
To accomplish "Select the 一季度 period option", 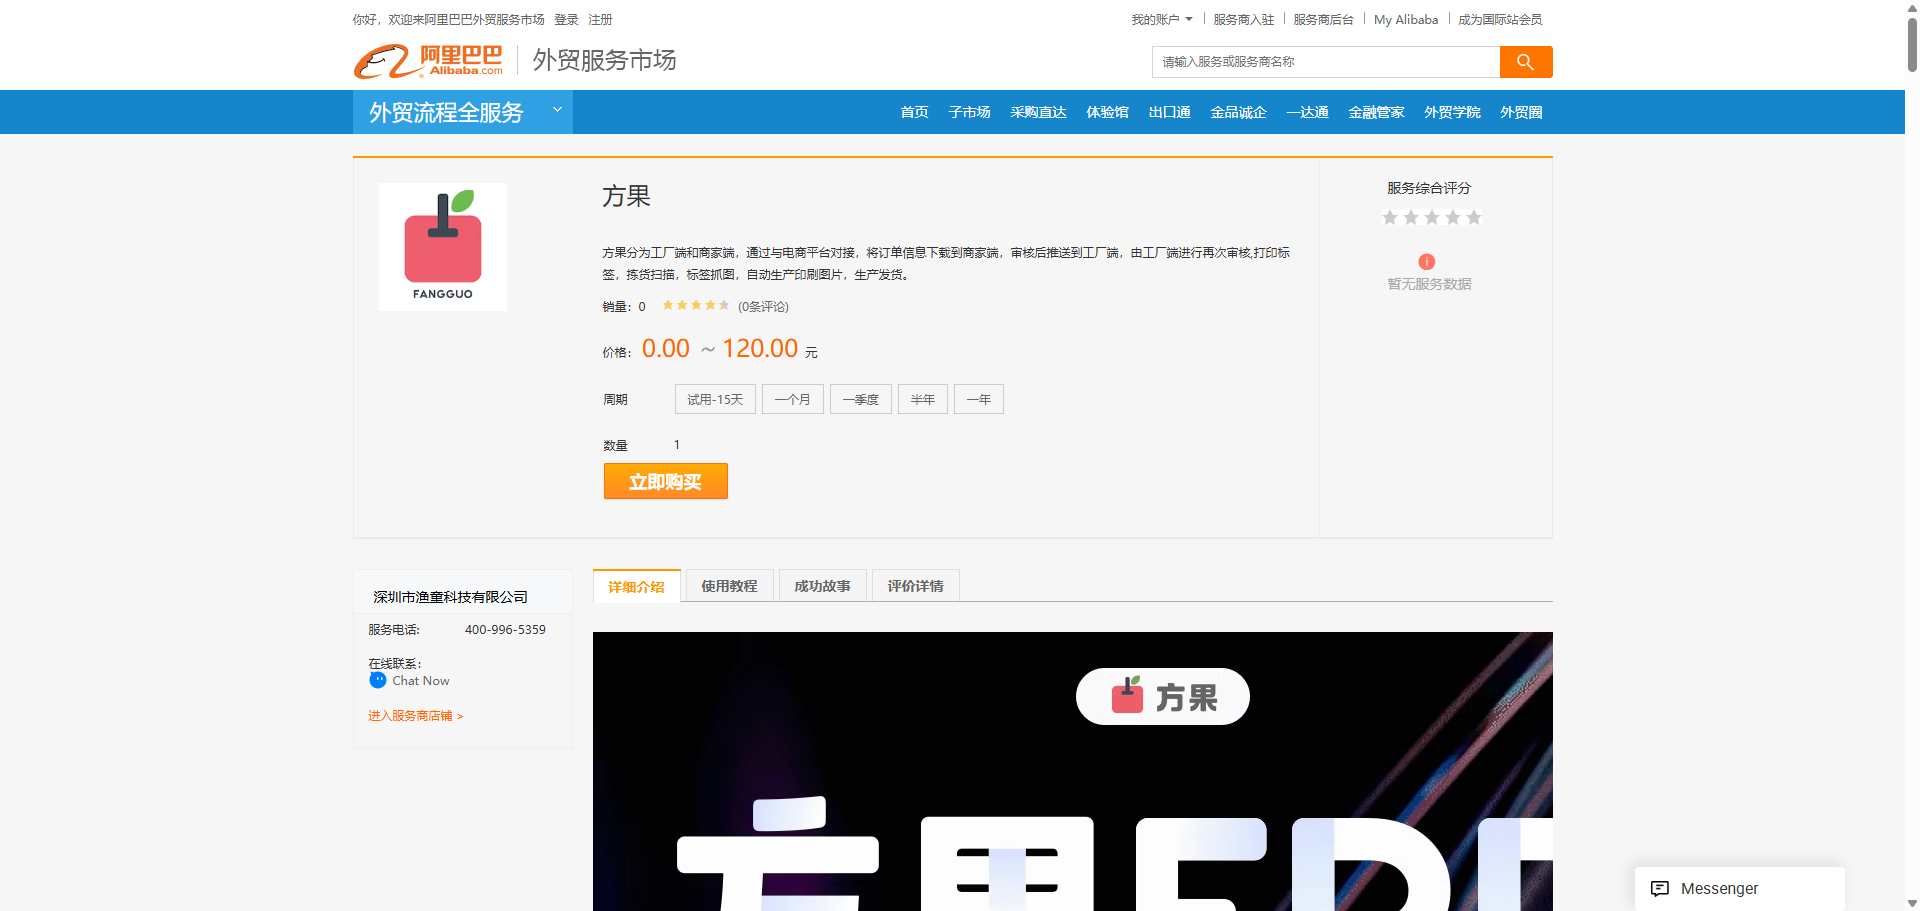I will [x=861, y=399].
